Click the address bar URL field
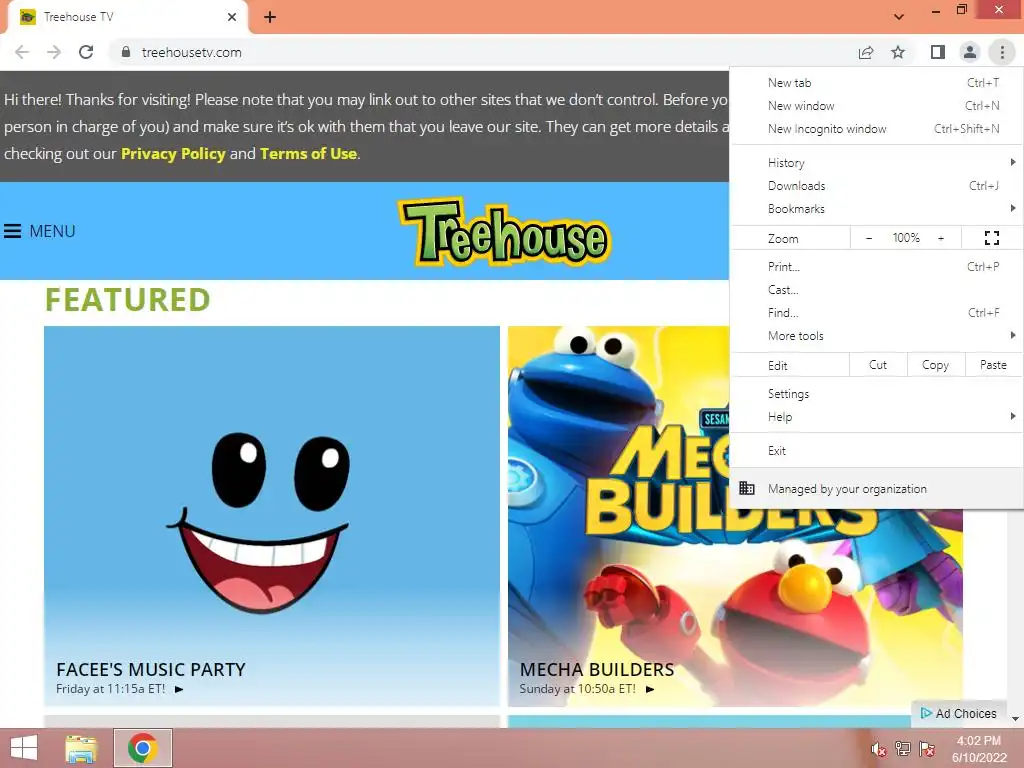Viewport: 1024px width, 768px height. tap(483, 52)
